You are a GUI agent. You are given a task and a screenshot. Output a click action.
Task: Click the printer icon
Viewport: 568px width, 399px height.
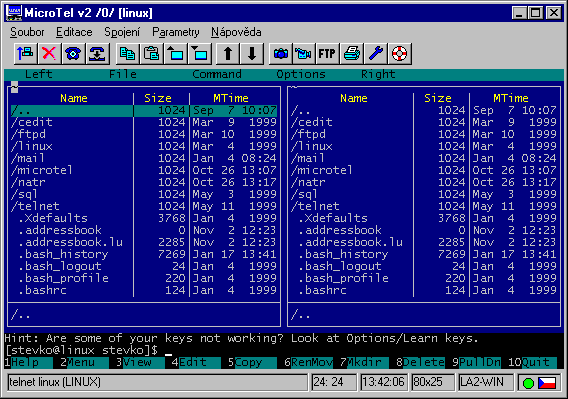click(x=351, y=54)
